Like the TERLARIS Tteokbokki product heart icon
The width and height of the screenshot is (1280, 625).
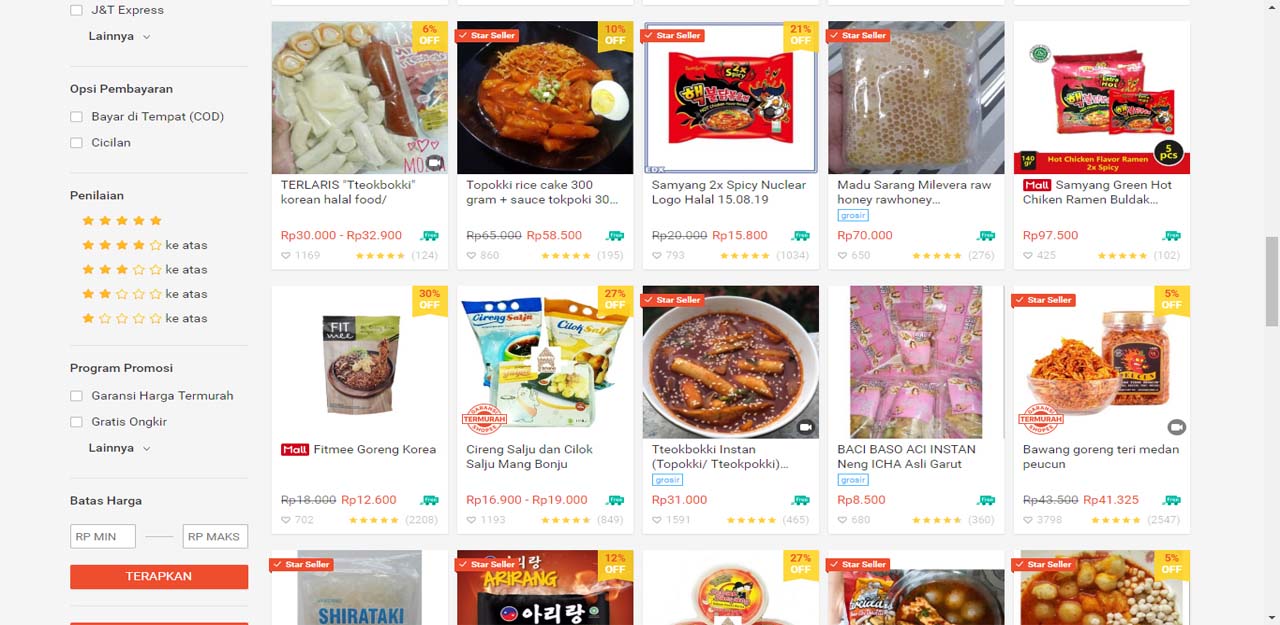(x=286, y=256)
